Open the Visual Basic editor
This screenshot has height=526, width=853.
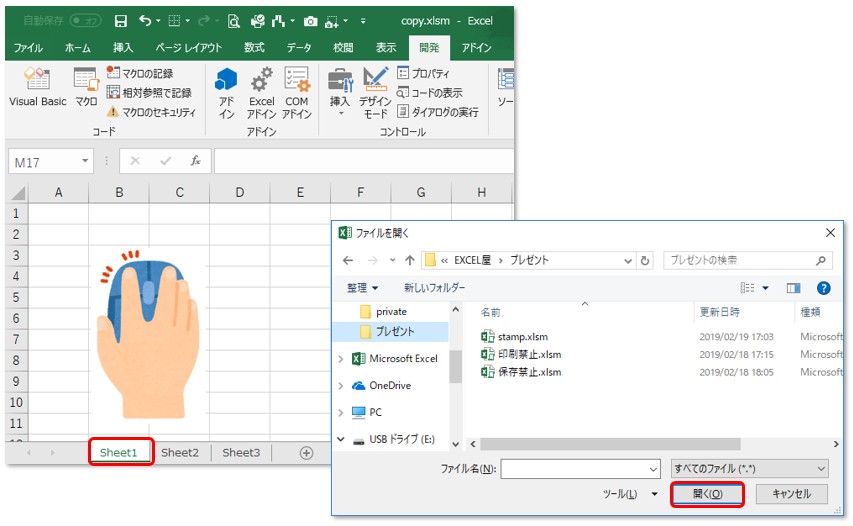38,87
